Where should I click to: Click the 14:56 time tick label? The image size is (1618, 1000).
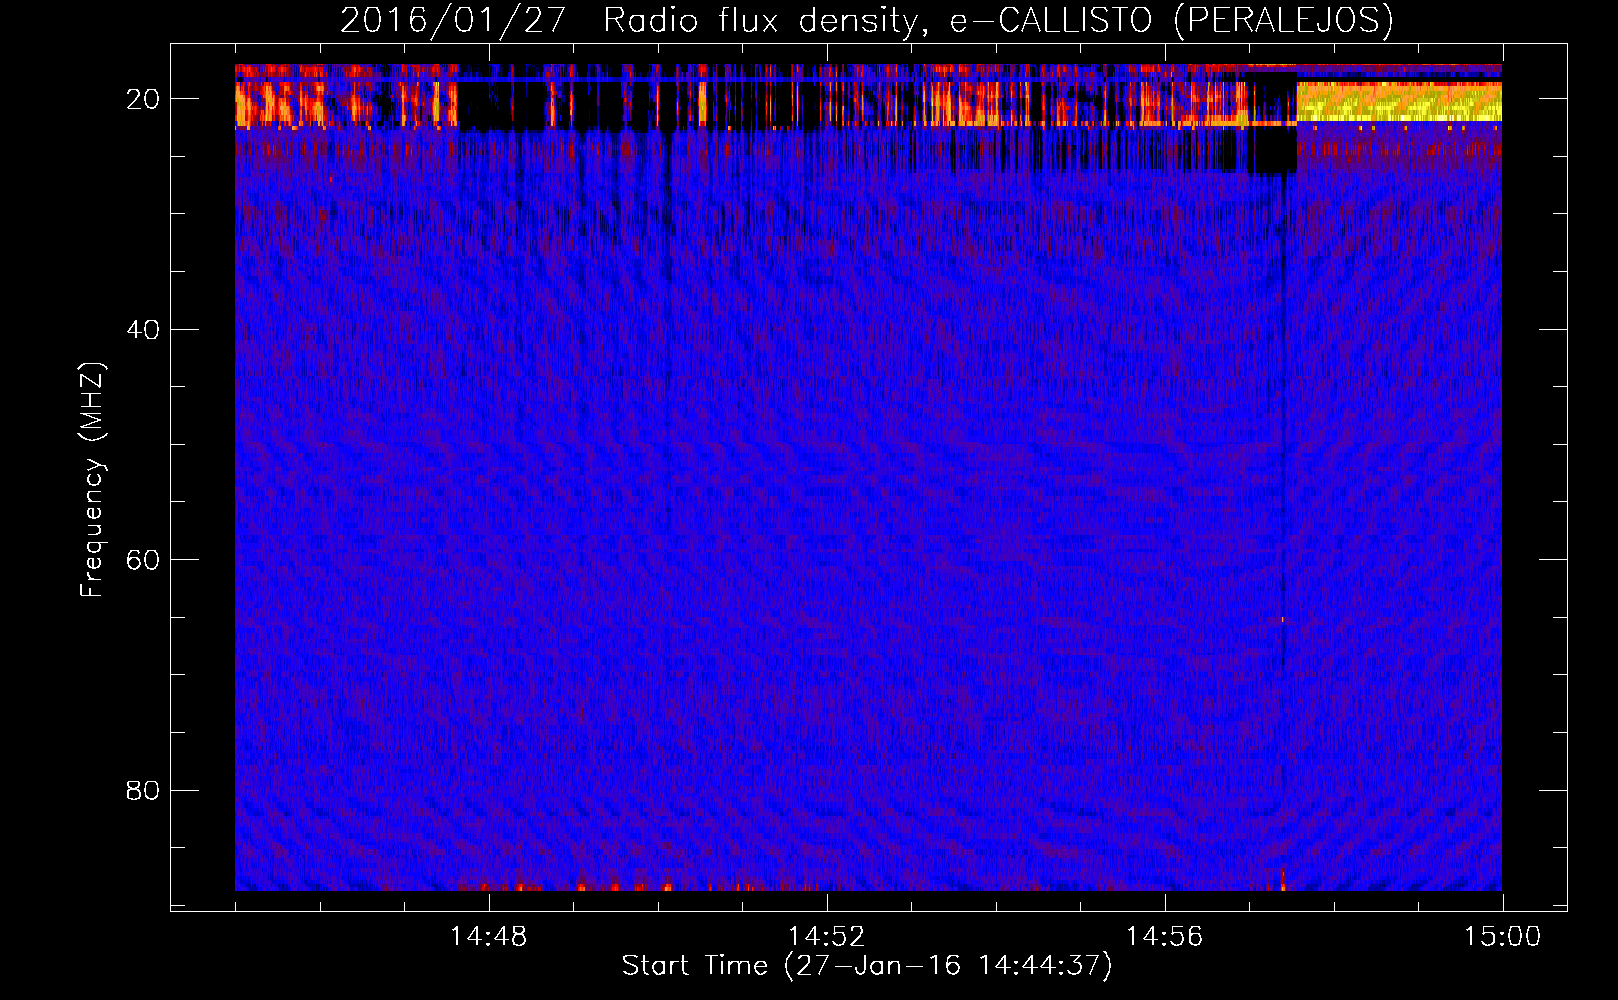coord(1164,936)
